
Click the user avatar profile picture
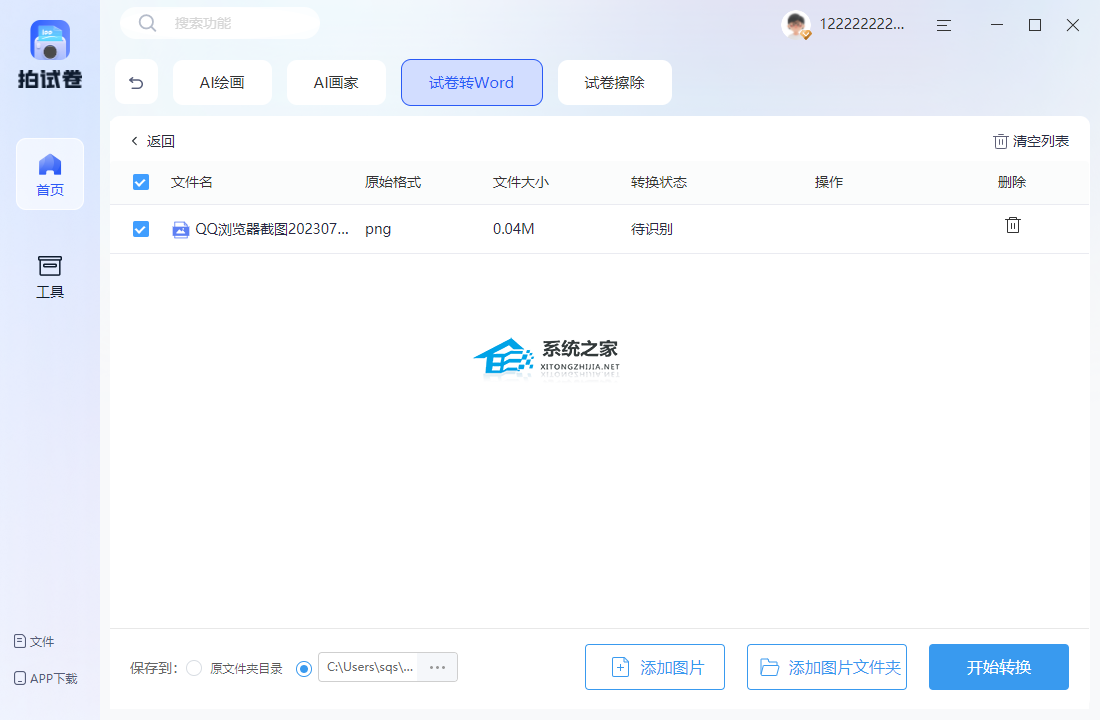796,25
